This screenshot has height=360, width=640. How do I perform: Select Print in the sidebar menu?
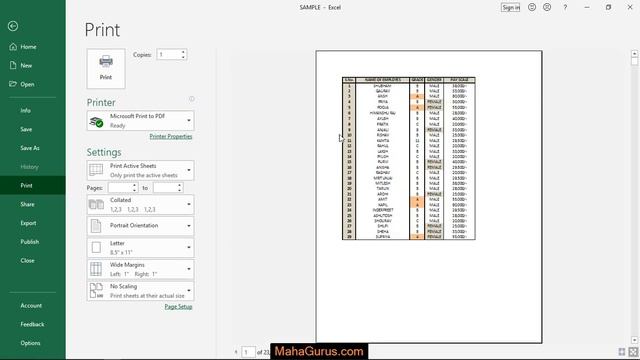coord(33,185)
